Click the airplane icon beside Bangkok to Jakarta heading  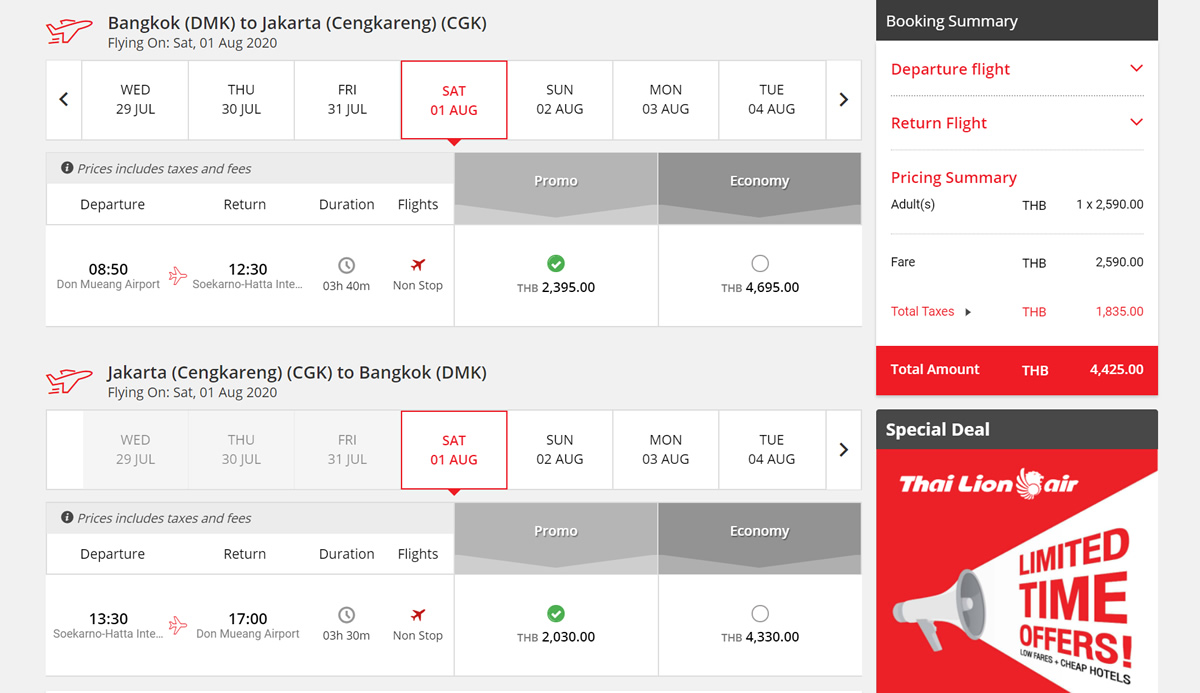69,31
